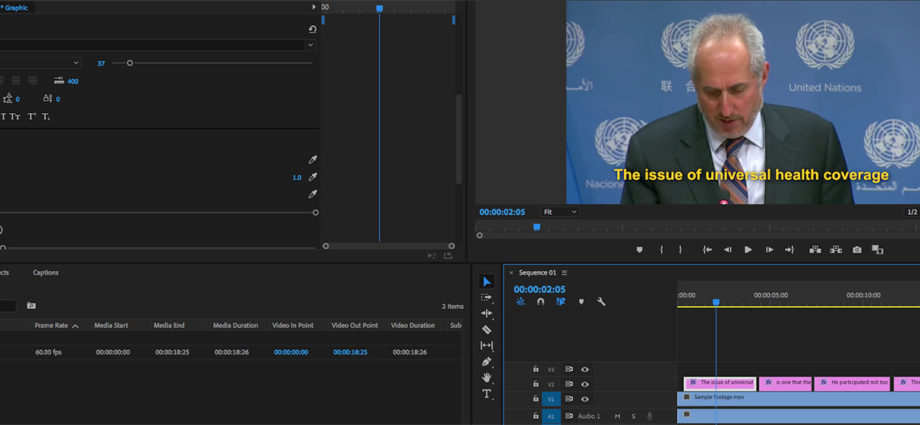Viewport: 920px width, 425px height.
Task: Open the wide dropdown below the reset icon
Action: (x=157, y=45)
